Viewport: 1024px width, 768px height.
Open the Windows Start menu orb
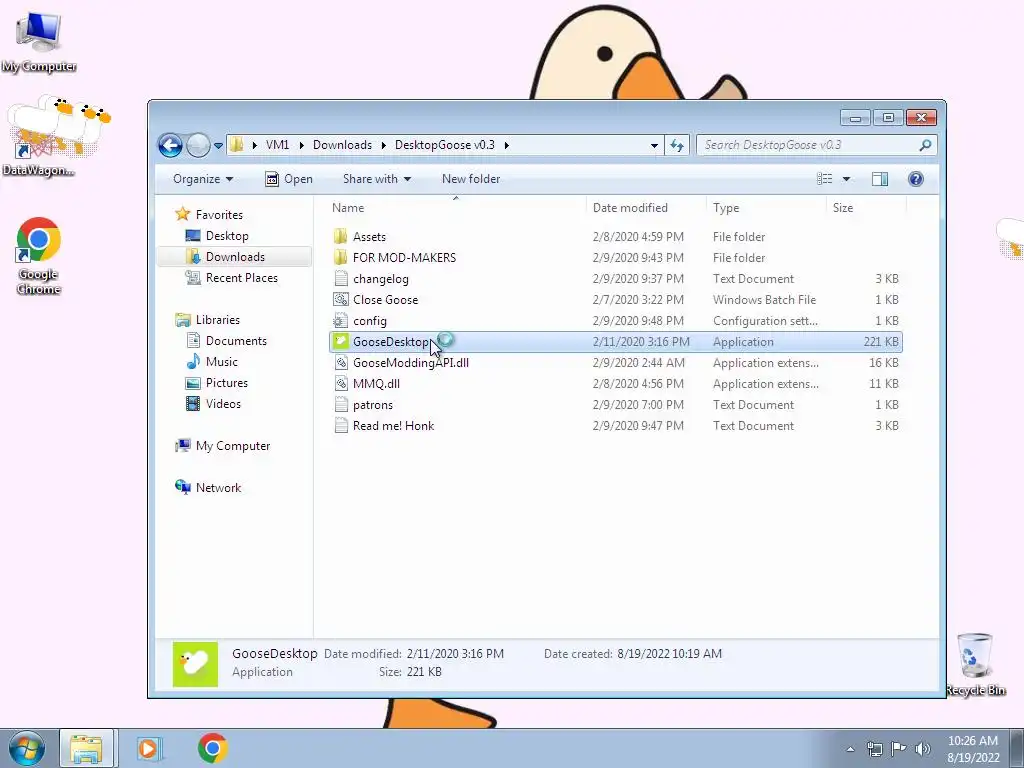(x=27, y=748)
